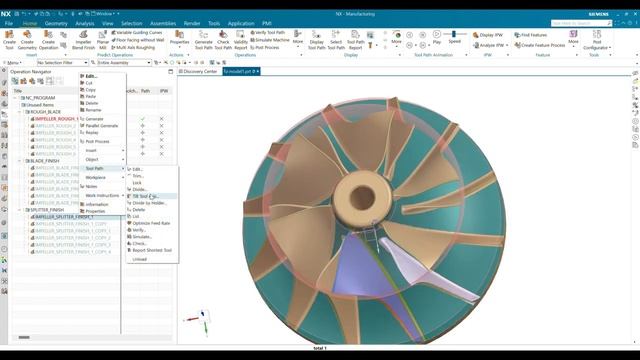Image resolution: width=640 pixels, height=360 pixels.
Task: Choose Divide by Holder in submenu
Action: 151,203
